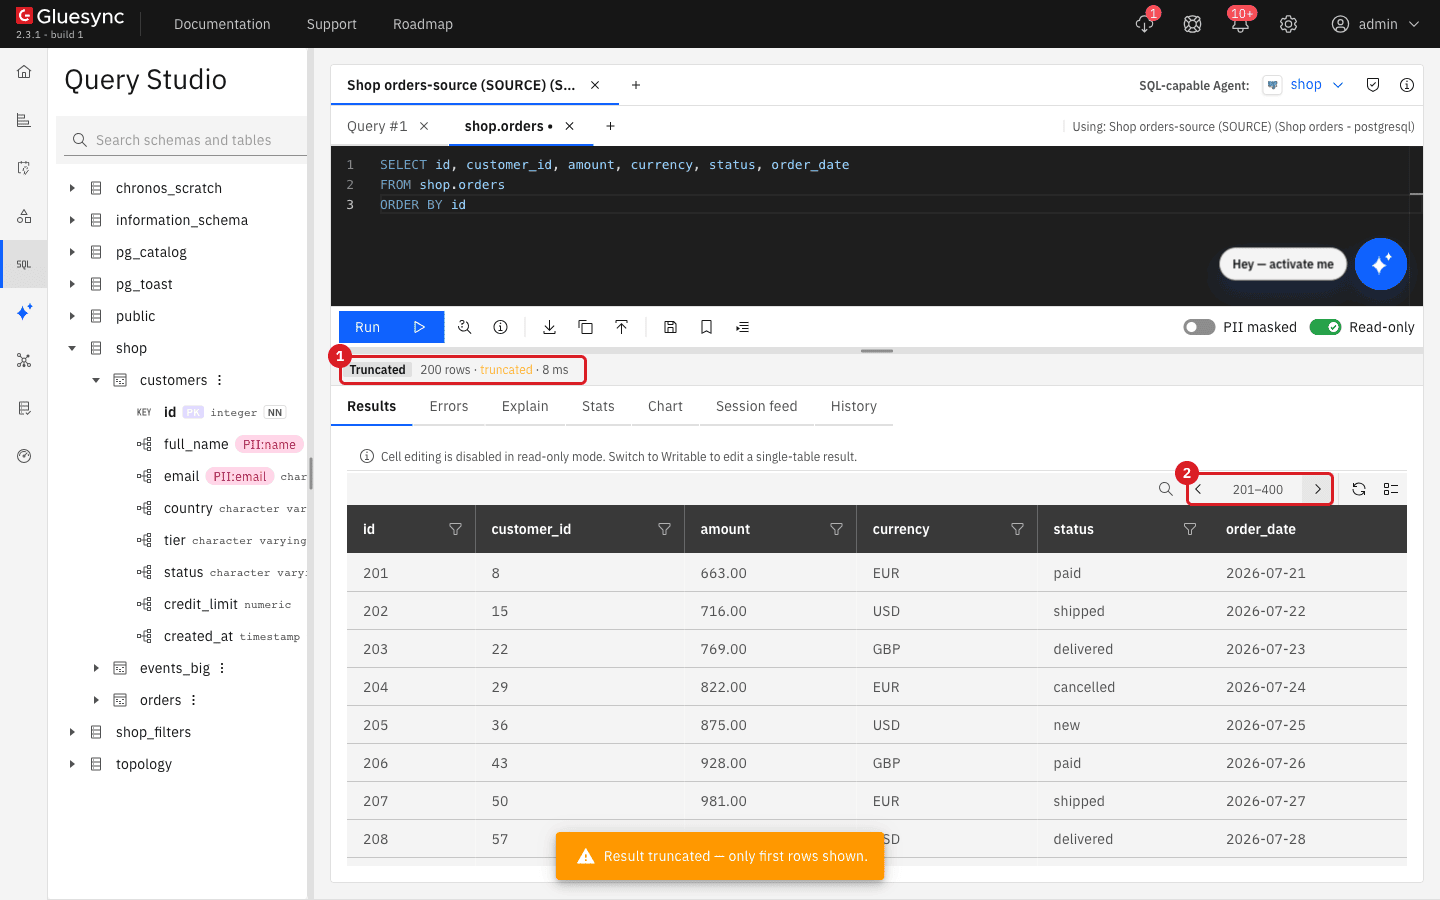Click the copy results icon
Viewport: 1440px width, 900px height.
coord(585,327)
